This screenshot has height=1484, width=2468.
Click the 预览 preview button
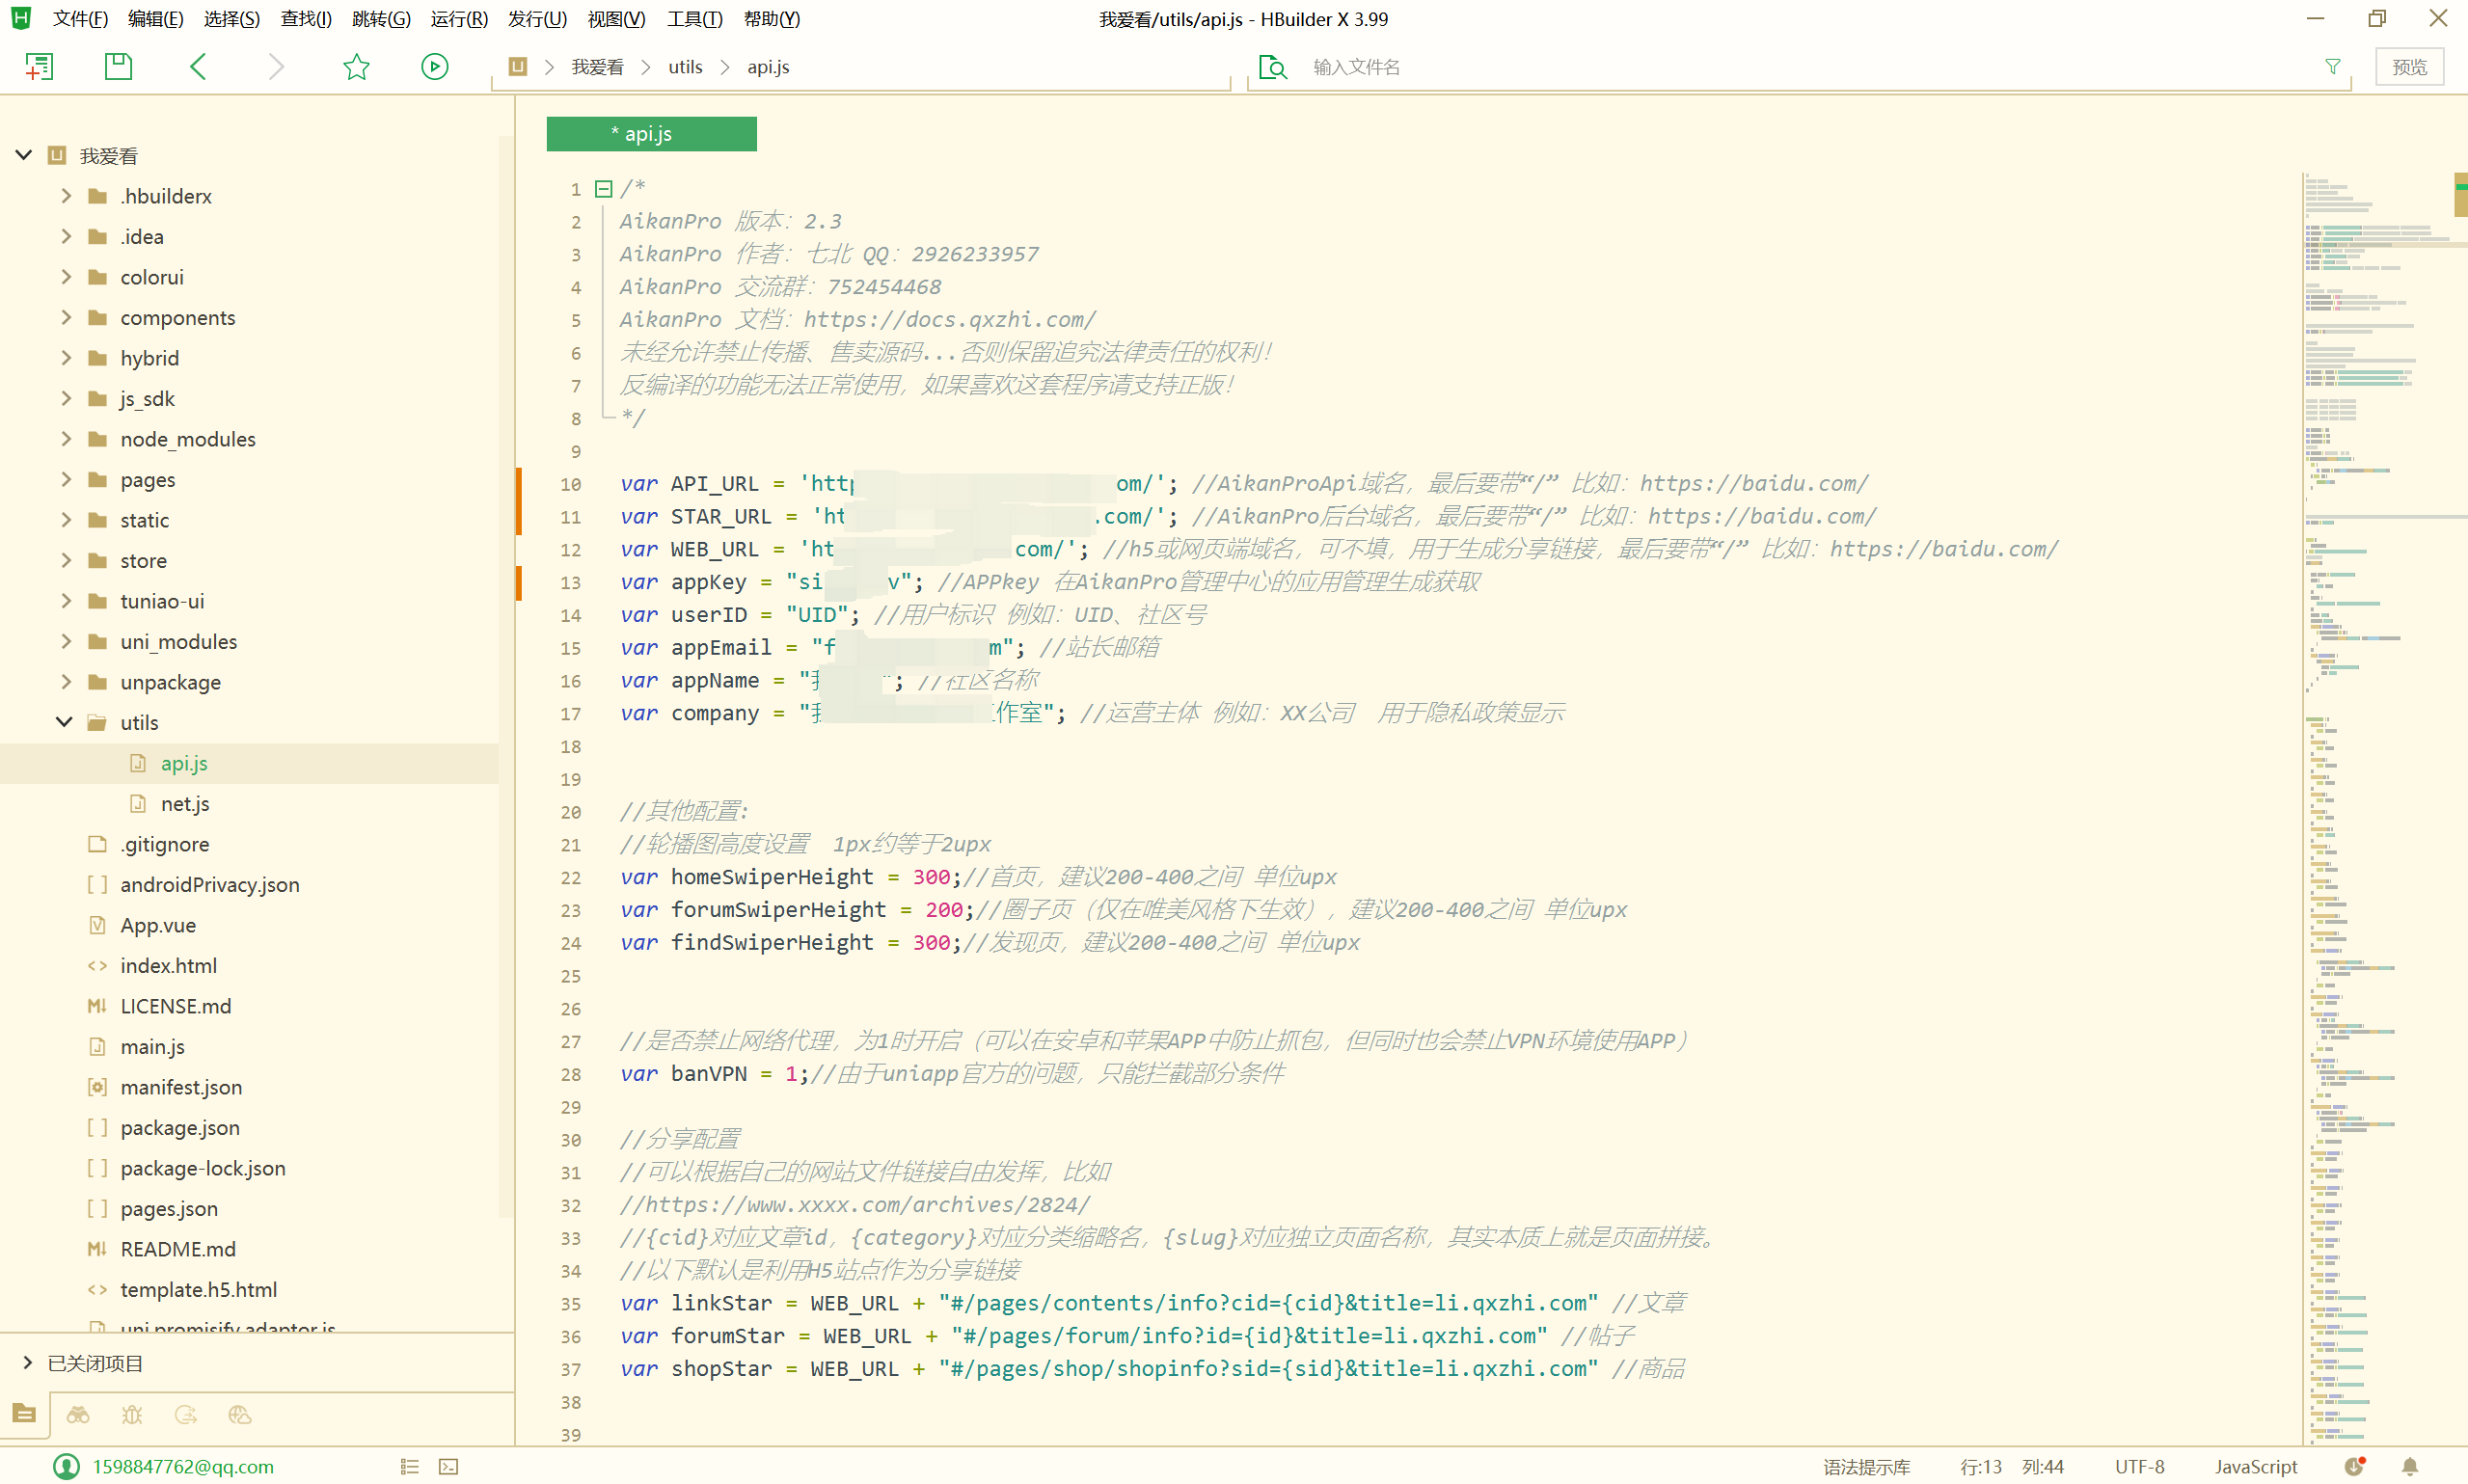point(2408,67)
